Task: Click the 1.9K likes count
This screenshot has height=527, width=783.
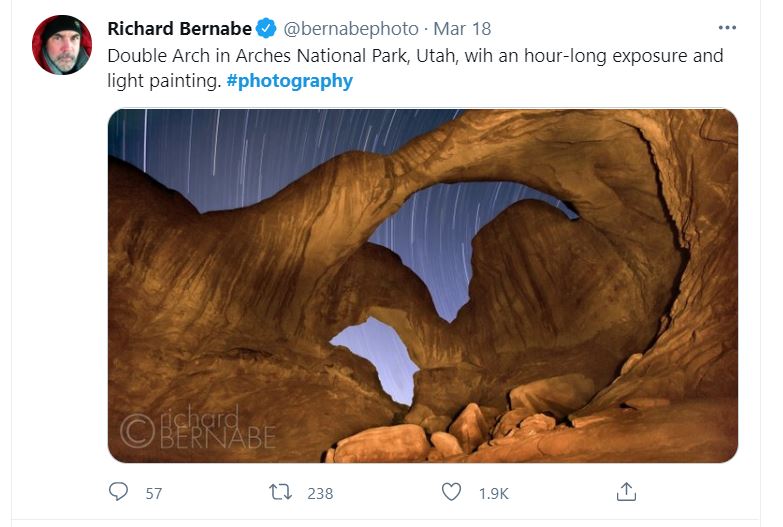Action: (x=493, y=493)
